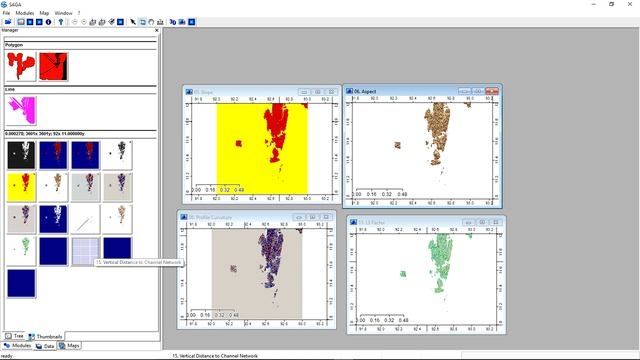Screen dimensions: 640x360
Task: Select the beige thumbnail with purple shape
Action: point(118,187)
